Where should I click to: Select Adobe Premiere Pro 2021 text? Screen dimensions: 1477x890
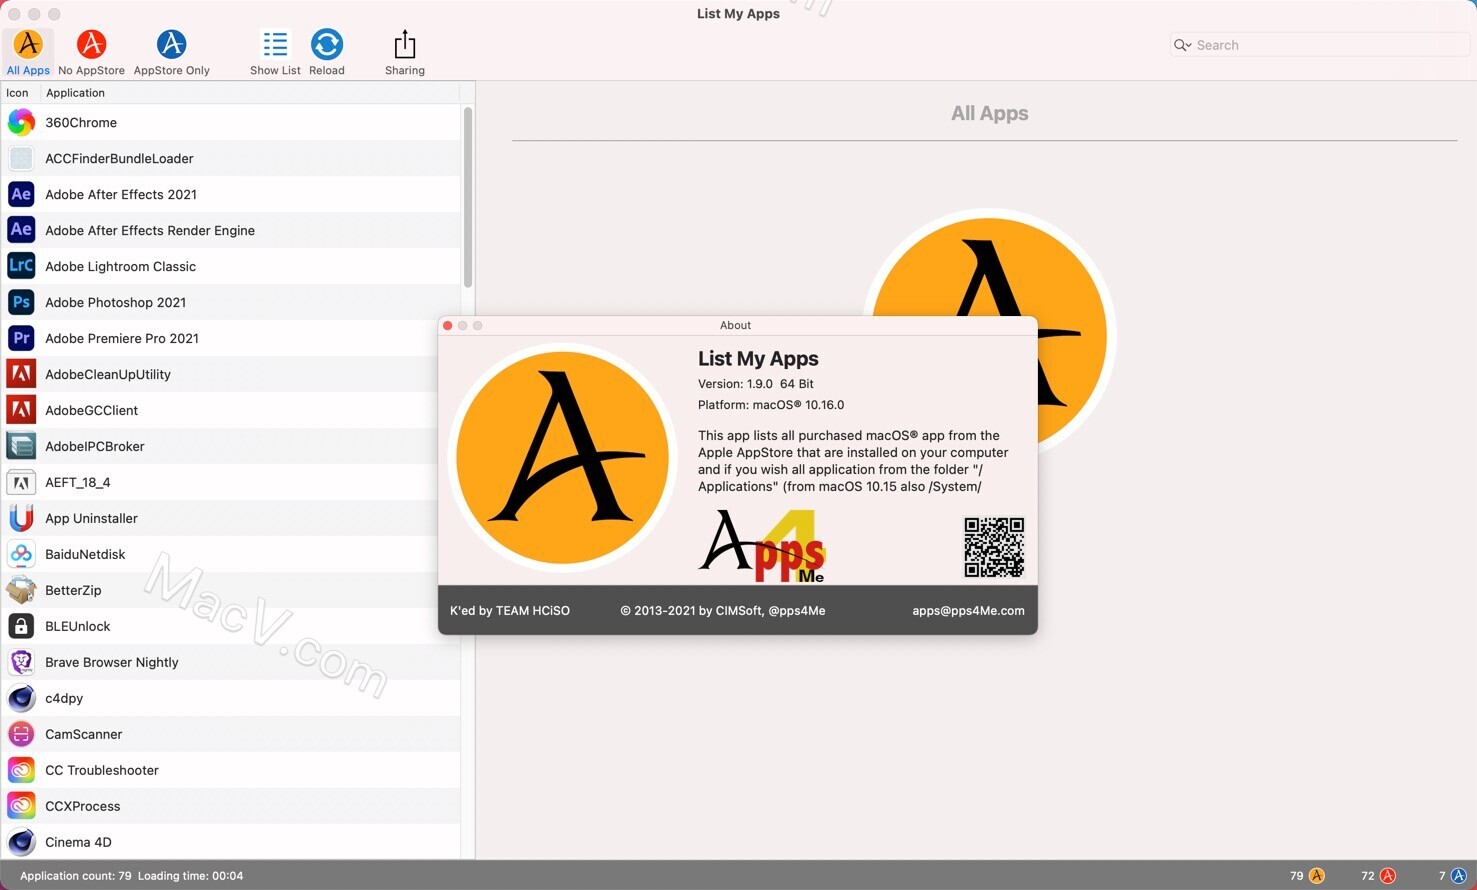pos(122,338)
